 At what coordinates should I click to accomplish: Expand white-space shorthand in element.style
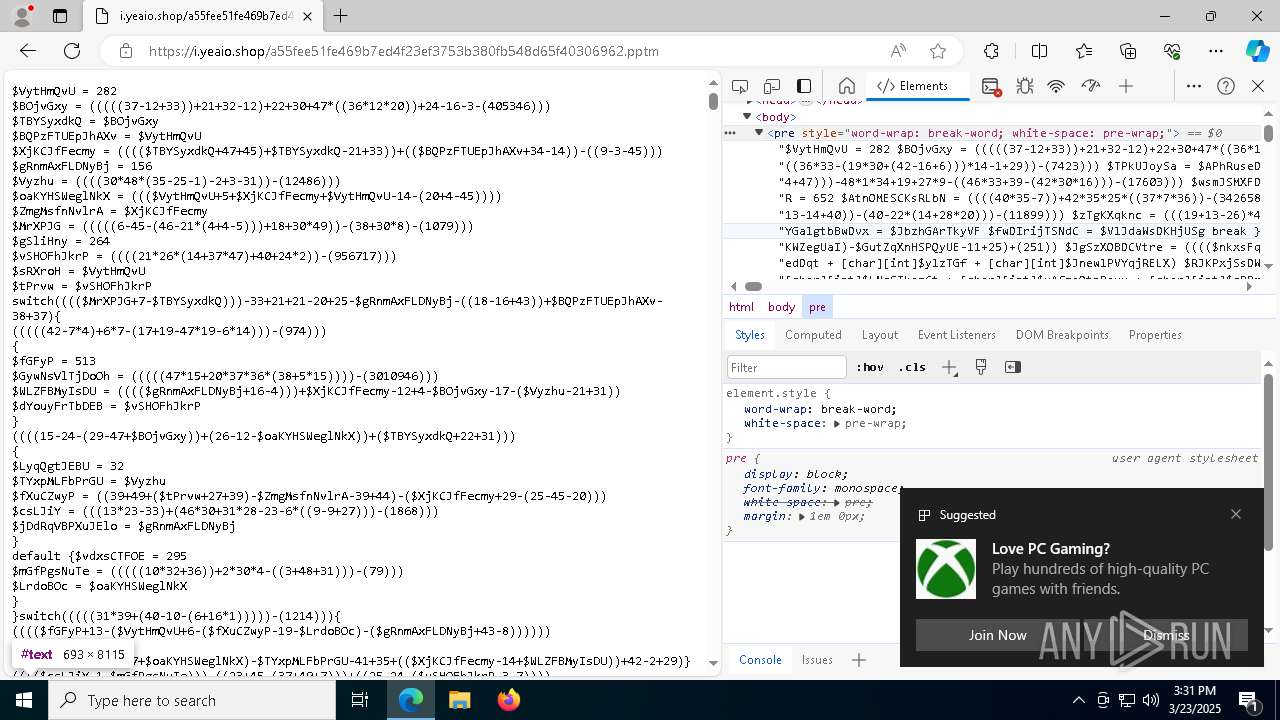[837, 424]
